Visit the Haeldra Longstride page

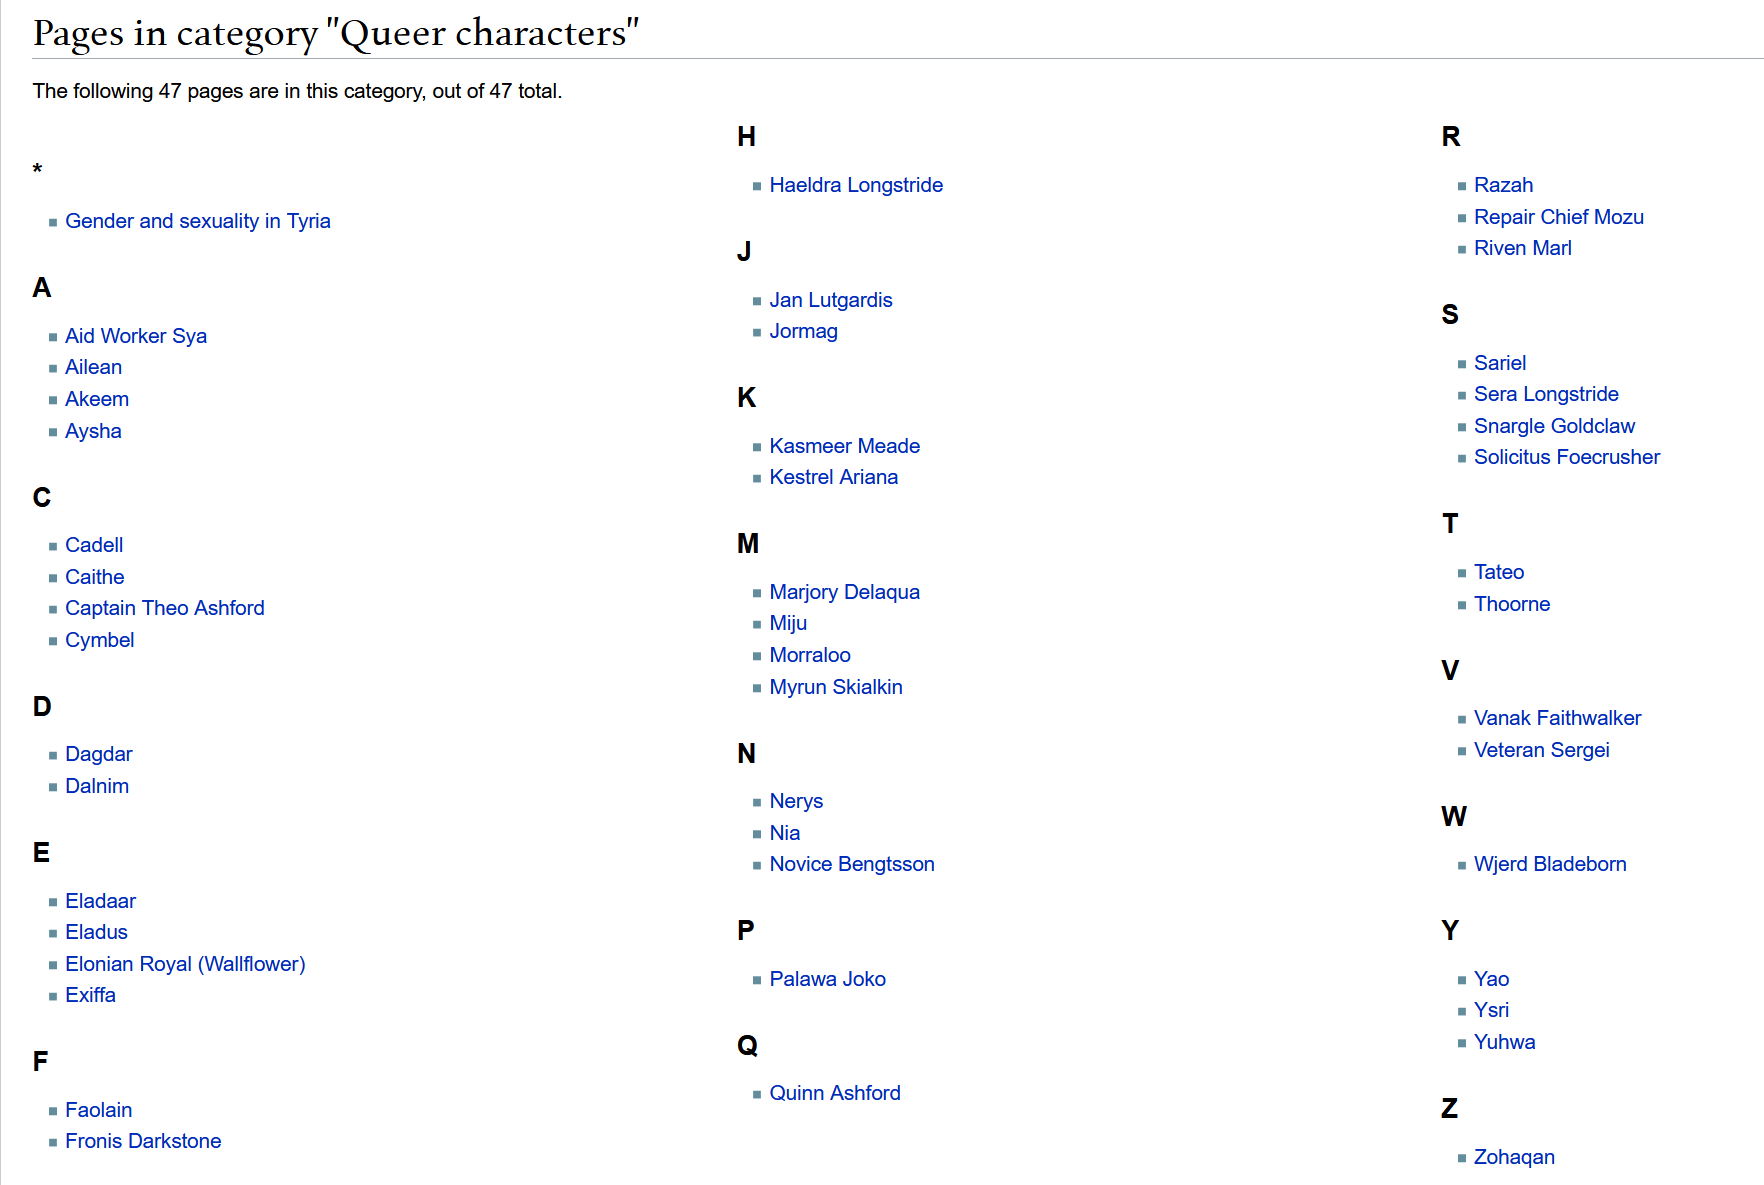click(x=856, y=185)
